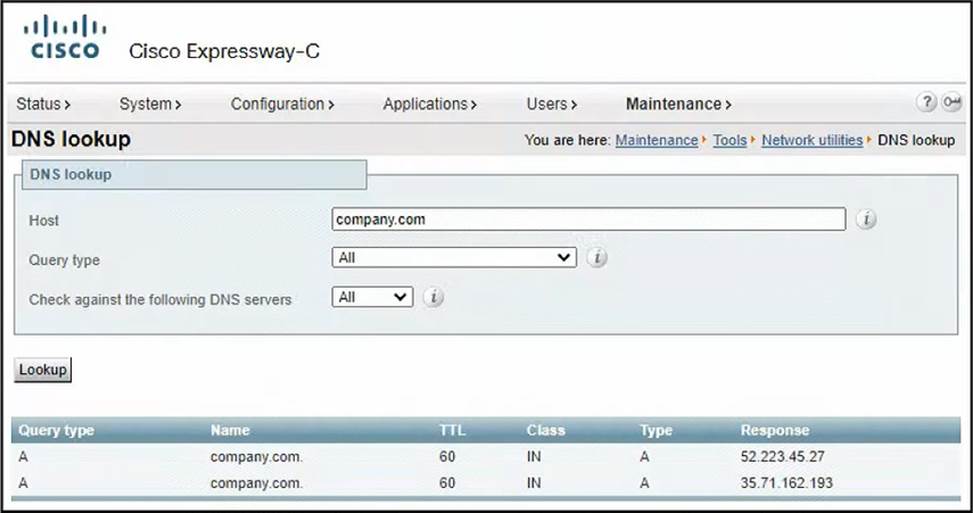
Task: Click the Query type column header
Action: point(56,430)
